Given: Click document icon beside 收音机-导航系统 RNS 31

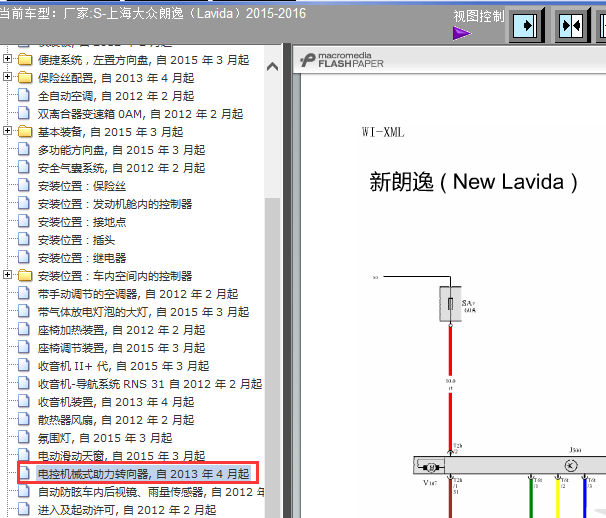Looking at the screenshot, I should tap(24, 383).
